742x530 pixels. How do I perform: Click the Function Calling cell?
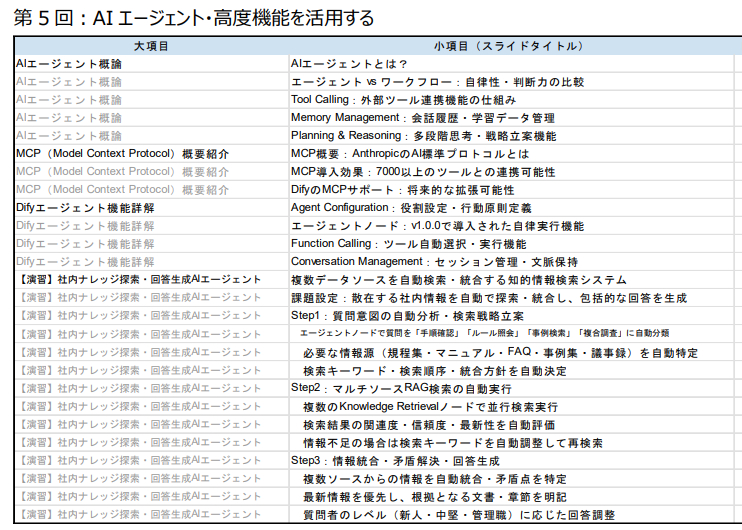pyautogui.click(x=408, y=244)
